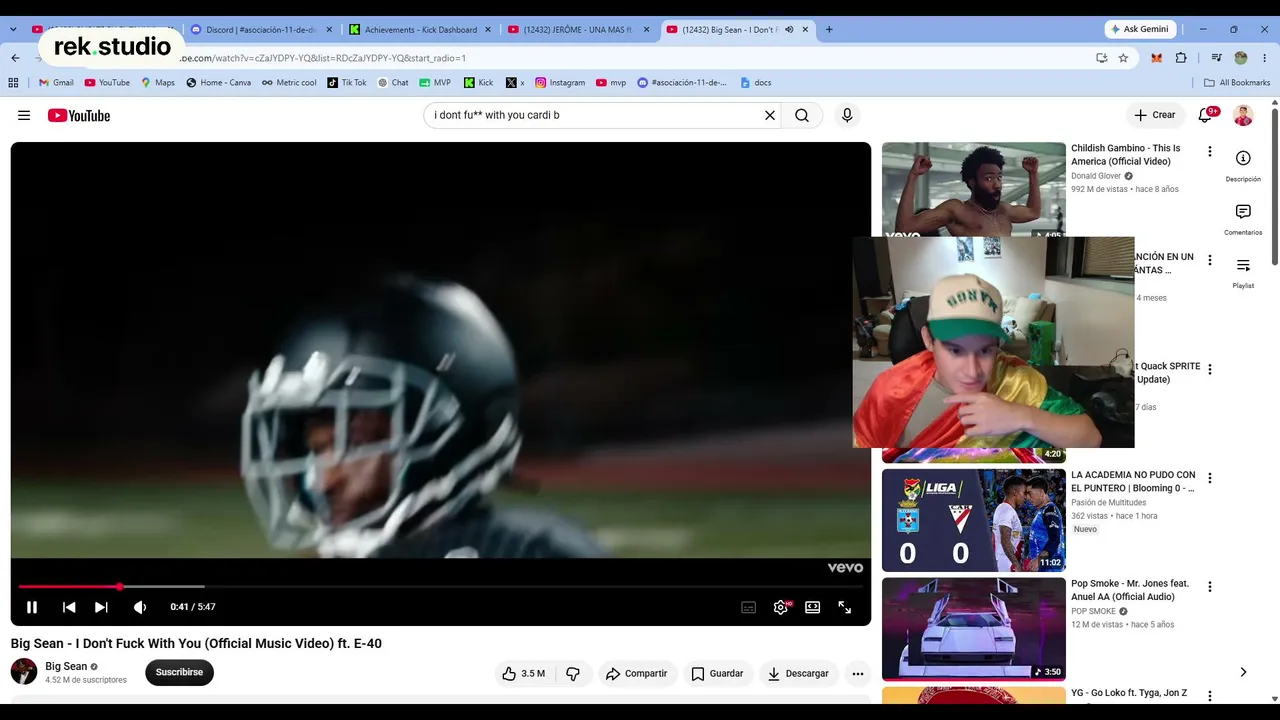
Task: Save the video with Guardar
Action: coord(718,674)
